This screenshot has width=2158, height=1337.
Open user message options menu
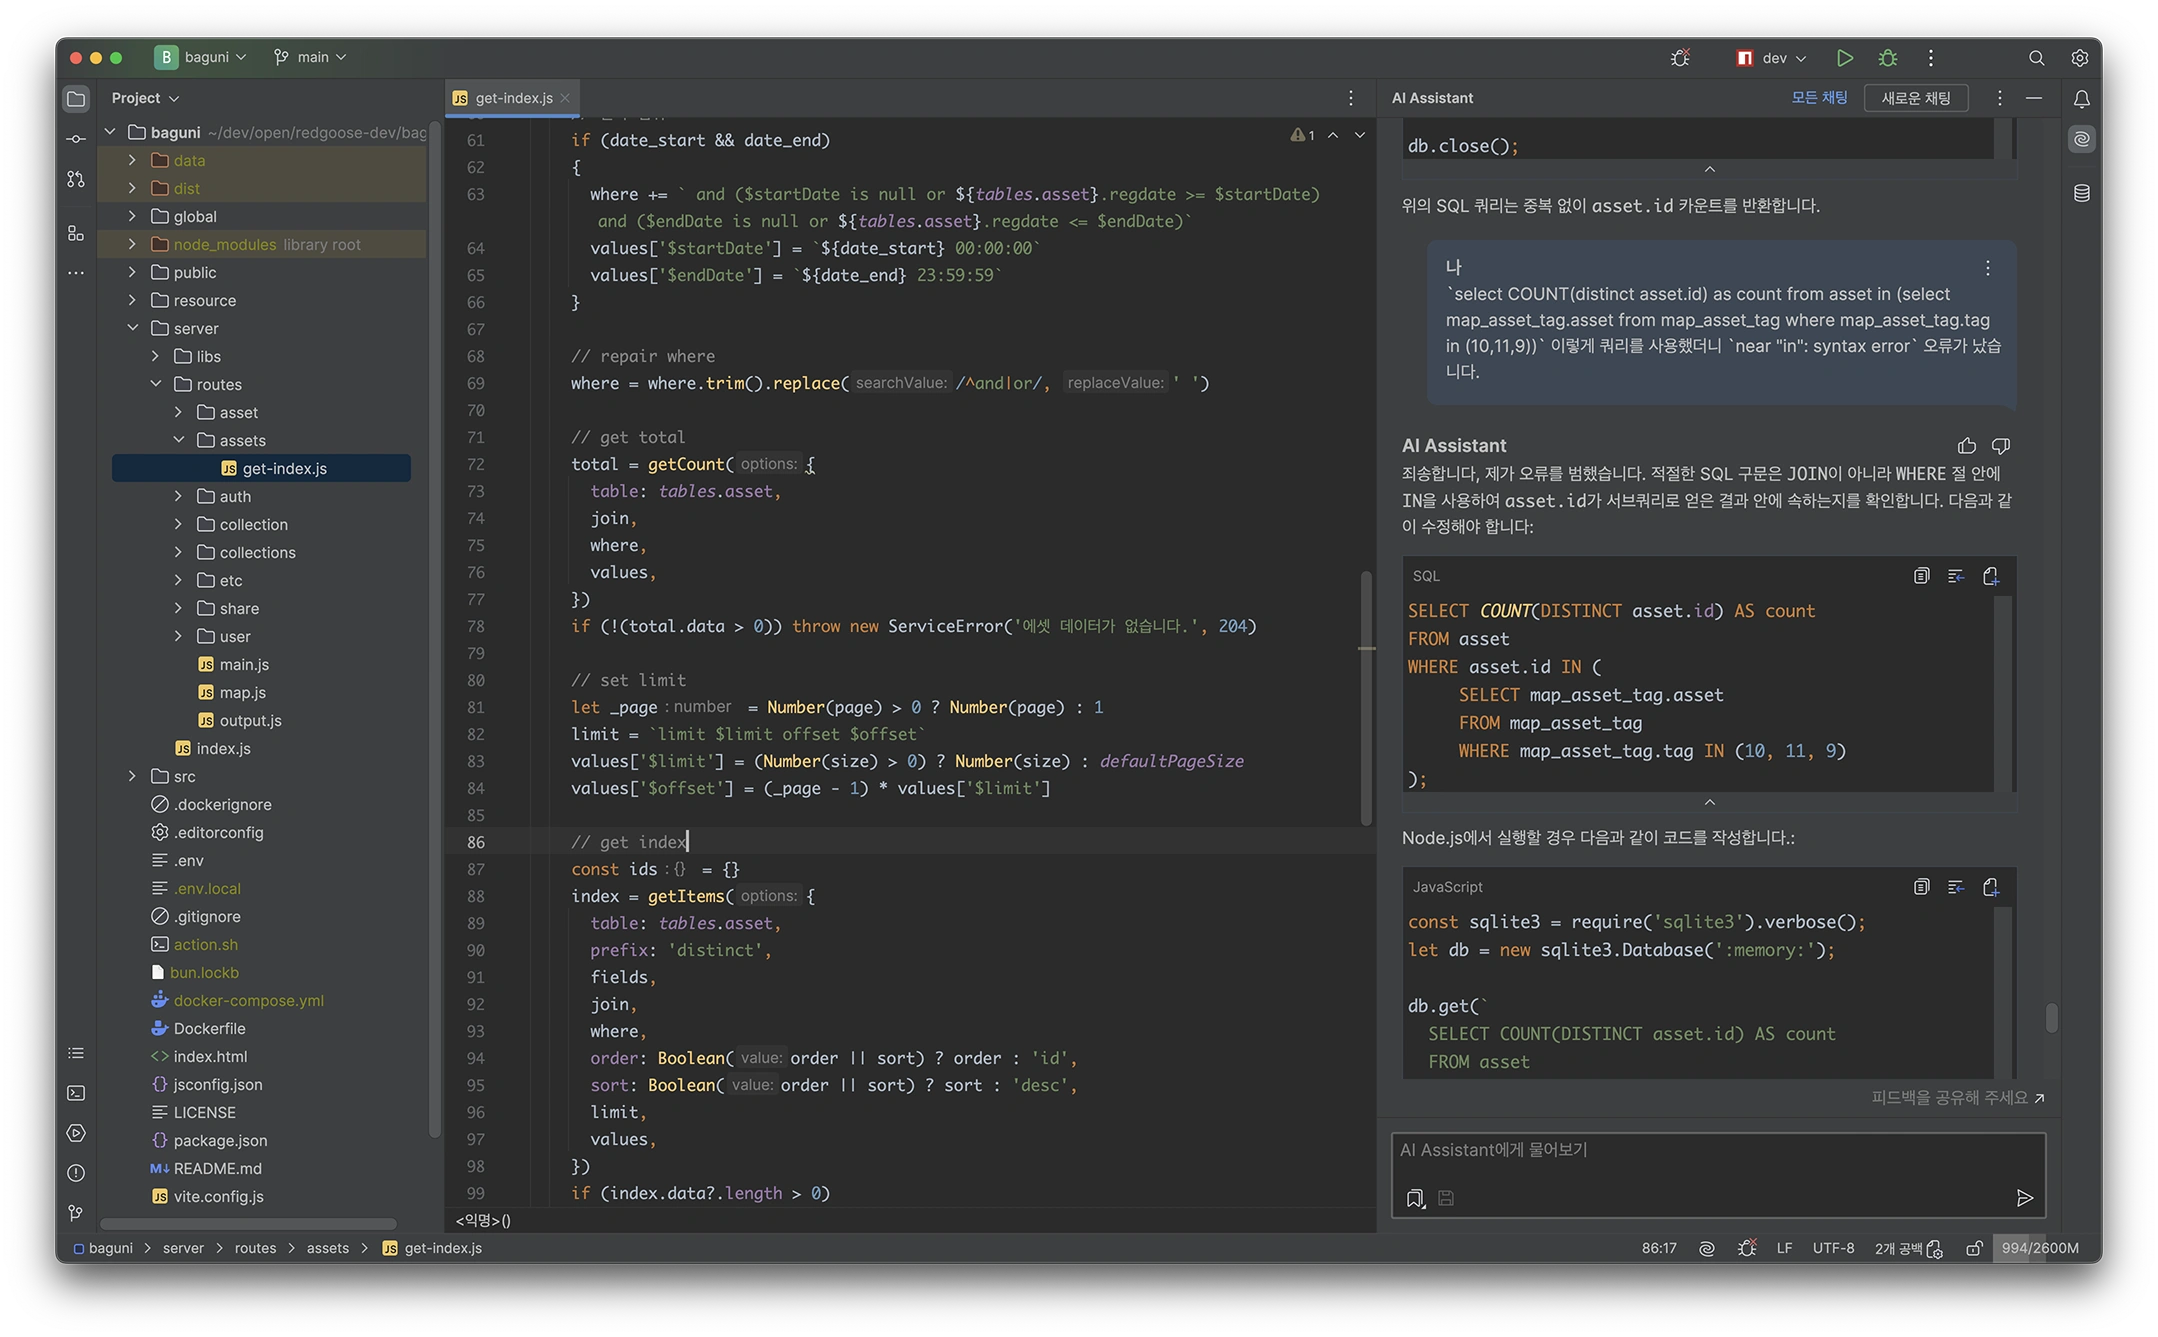[1988, 268]
